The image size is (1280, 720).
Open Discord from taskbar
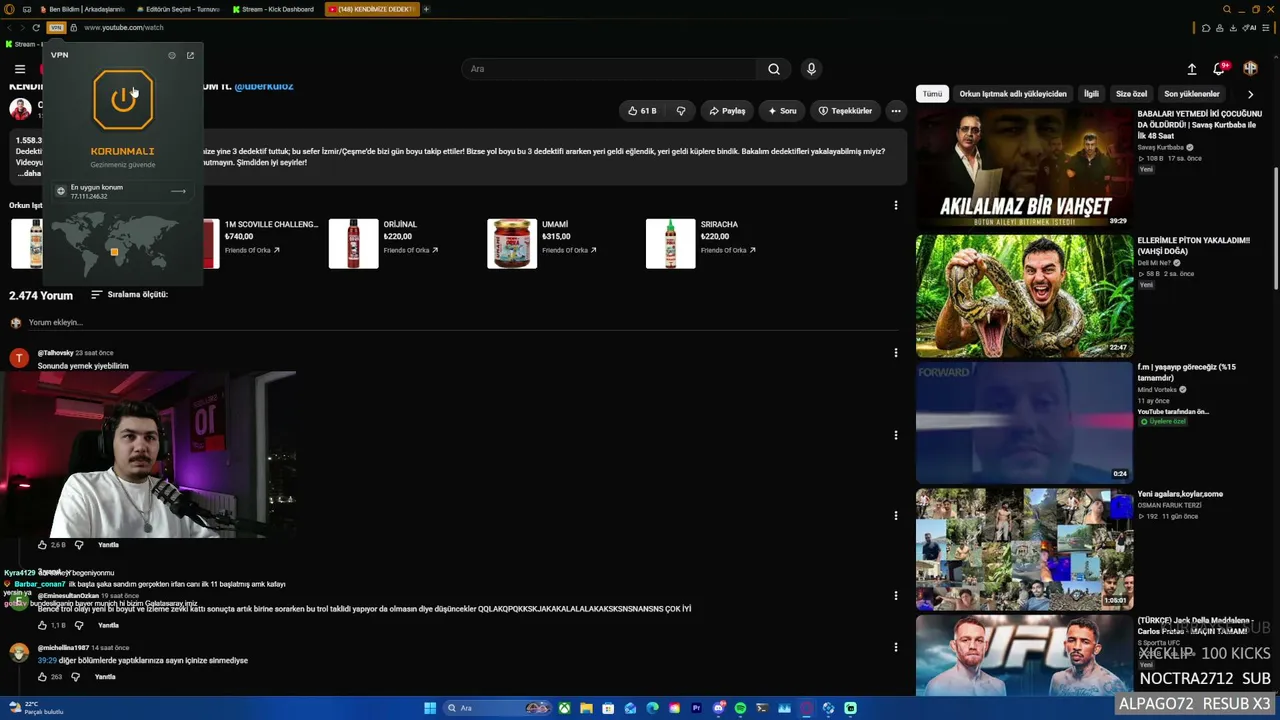(x=719, y=708)
